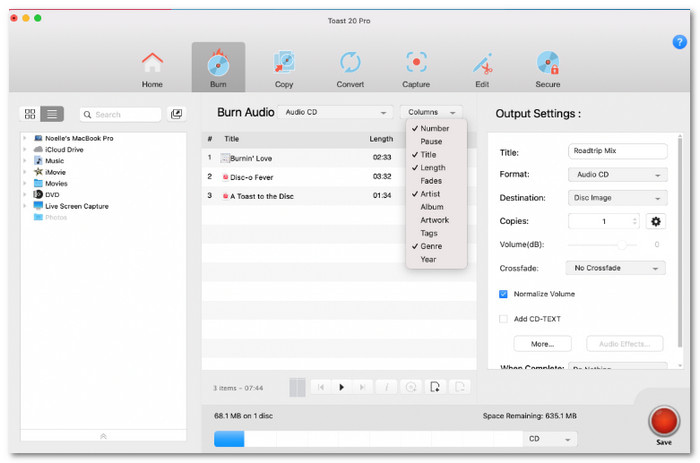Click the Title field showing Roadtrip Mix
This screenshot has height=463, width=700.
click(617, 151)
